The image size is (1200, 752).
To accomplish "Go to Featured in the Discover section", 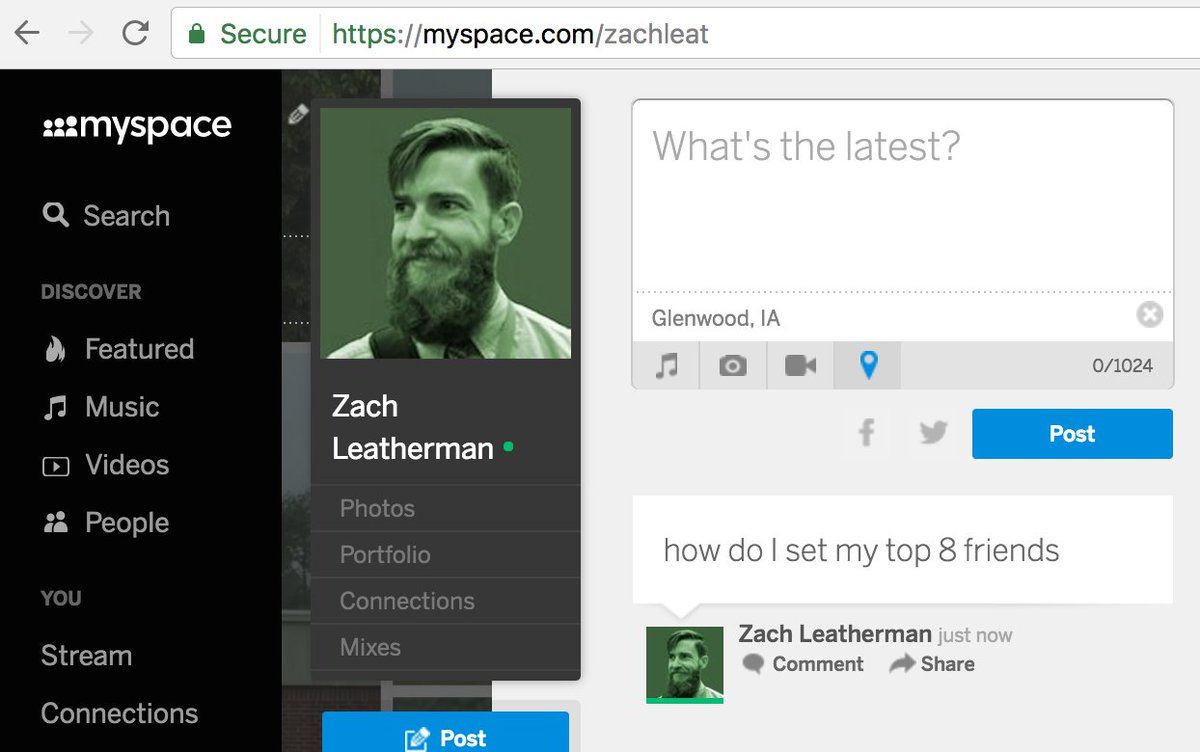I will [118, 349].
